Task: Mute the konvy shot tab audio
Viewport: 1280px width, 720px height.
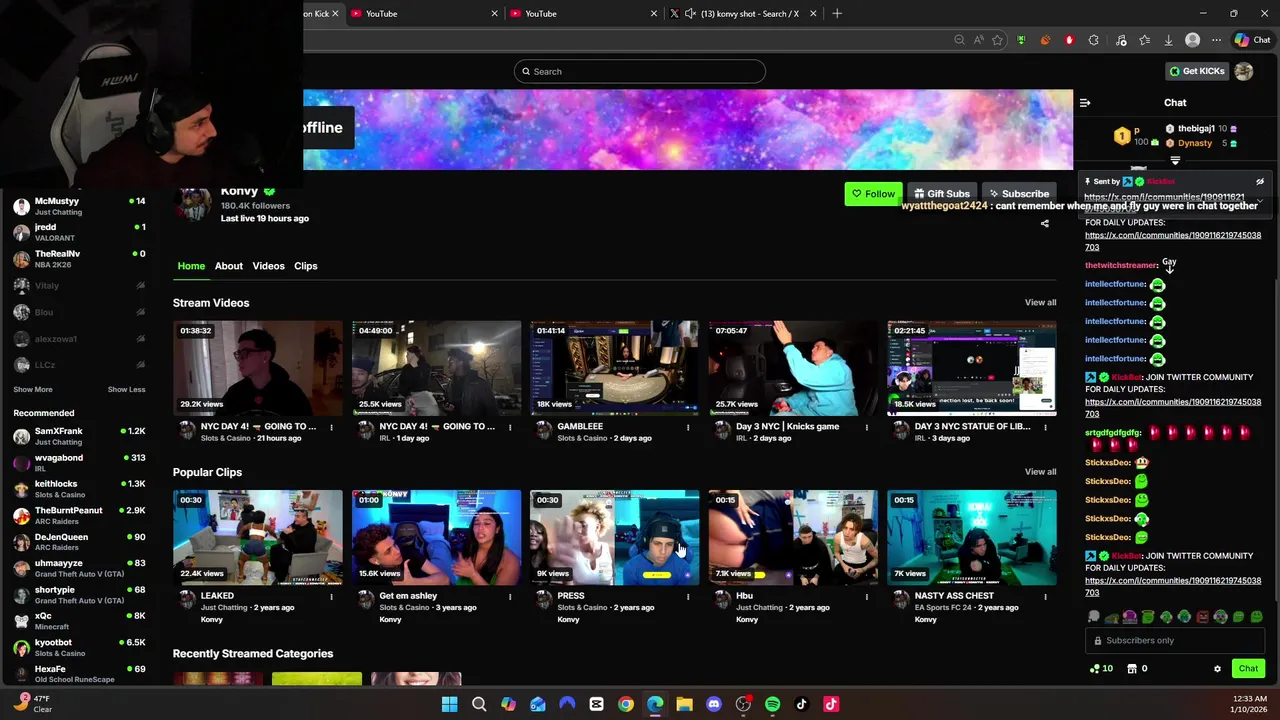Action: click(690, 13)
